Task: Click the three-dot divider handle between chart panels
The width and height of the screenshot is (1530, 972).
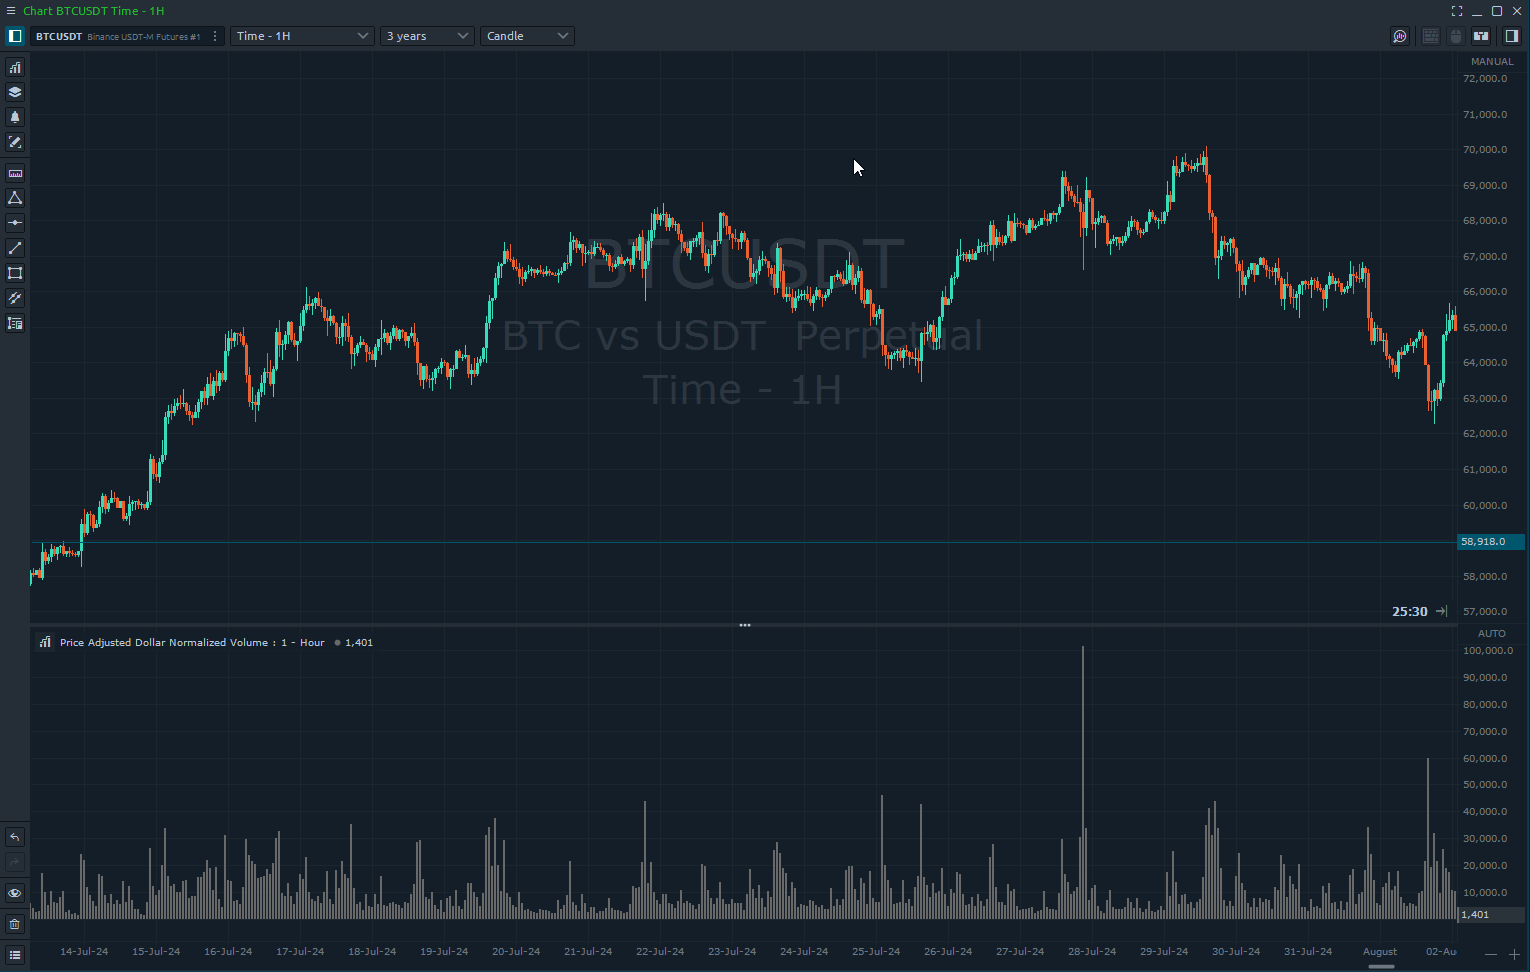Action: 745,625
